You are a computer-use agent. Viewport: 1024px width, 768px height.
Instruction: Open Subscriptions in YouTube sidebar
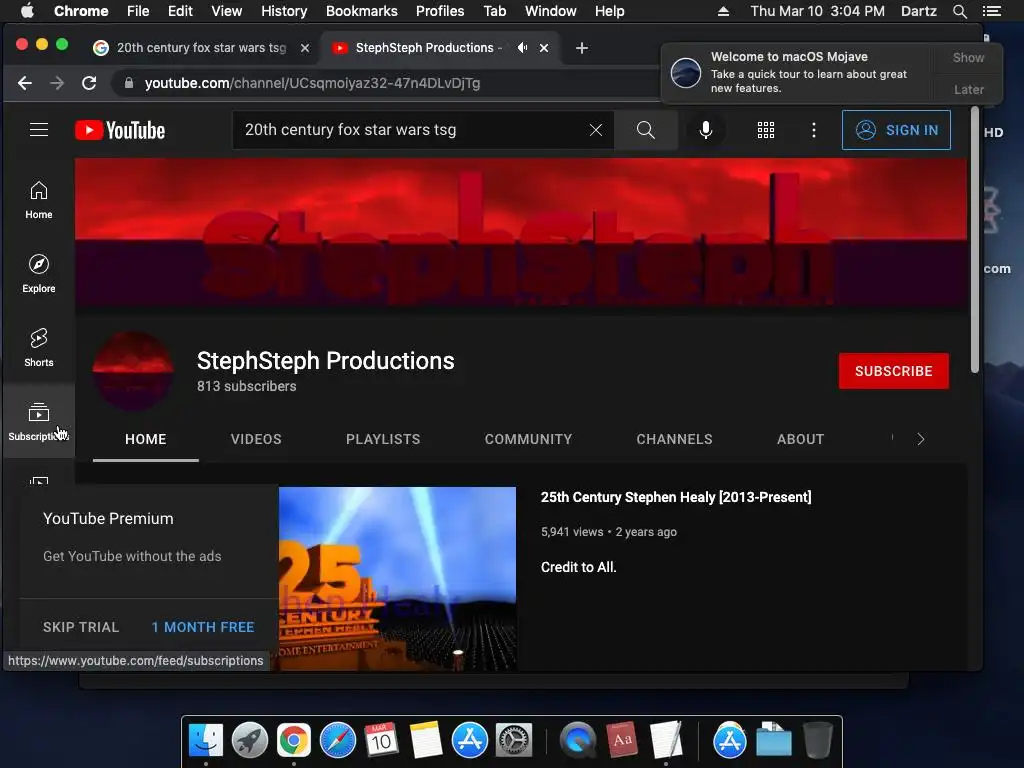(39, 421)
